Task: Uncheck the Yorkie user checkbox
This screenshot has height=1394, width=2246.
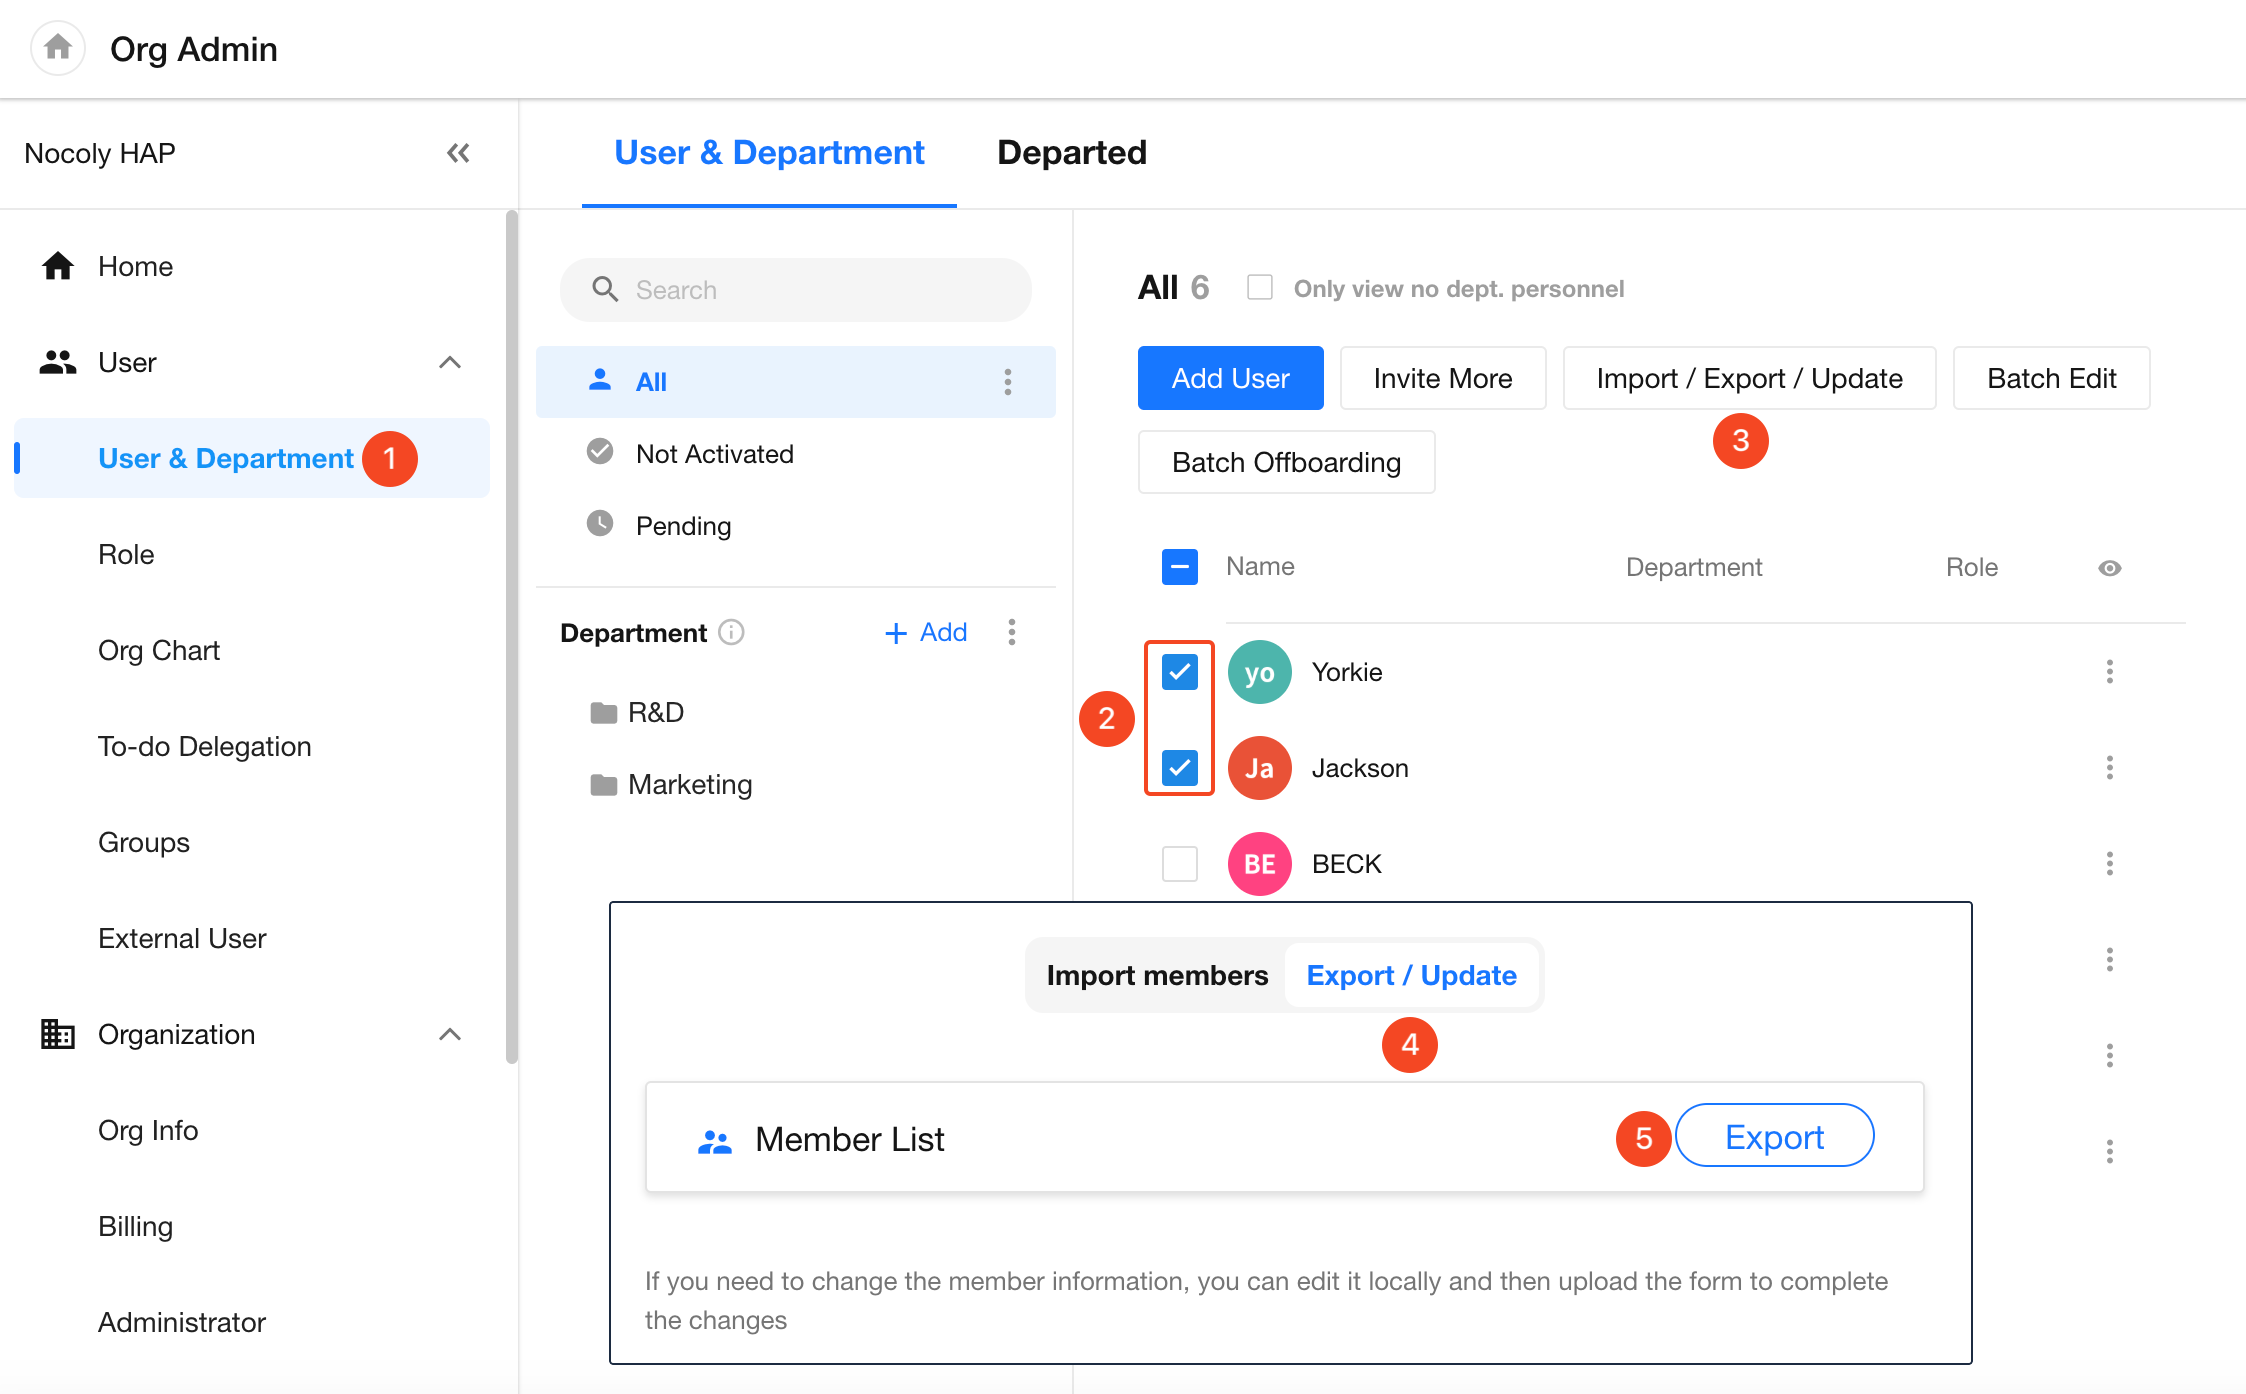Action: click(1180, 672)
